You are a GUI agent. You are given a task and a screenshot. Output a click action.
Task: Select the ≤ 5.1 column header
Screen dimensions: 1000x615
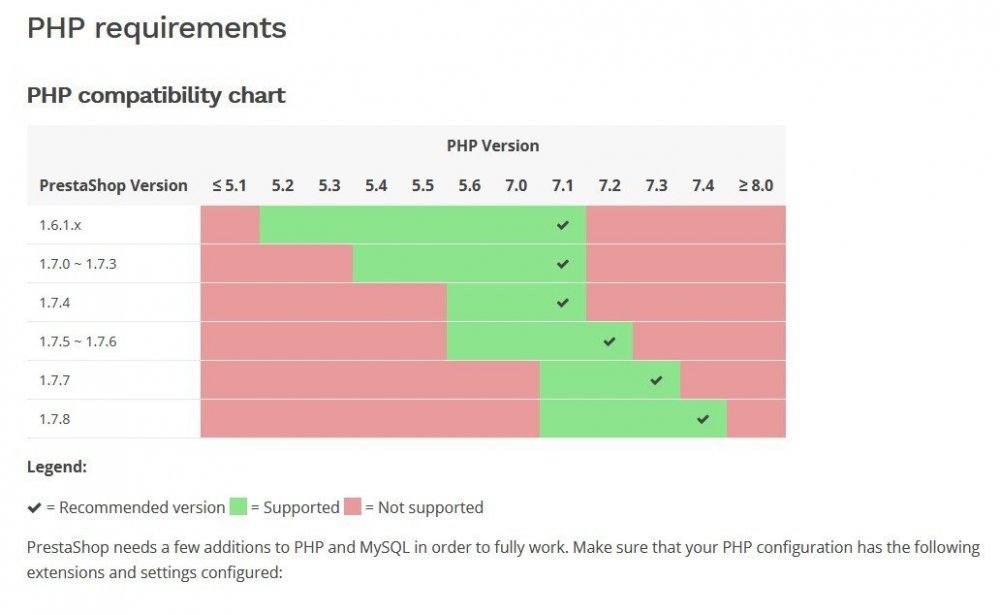tap(230, 186)
